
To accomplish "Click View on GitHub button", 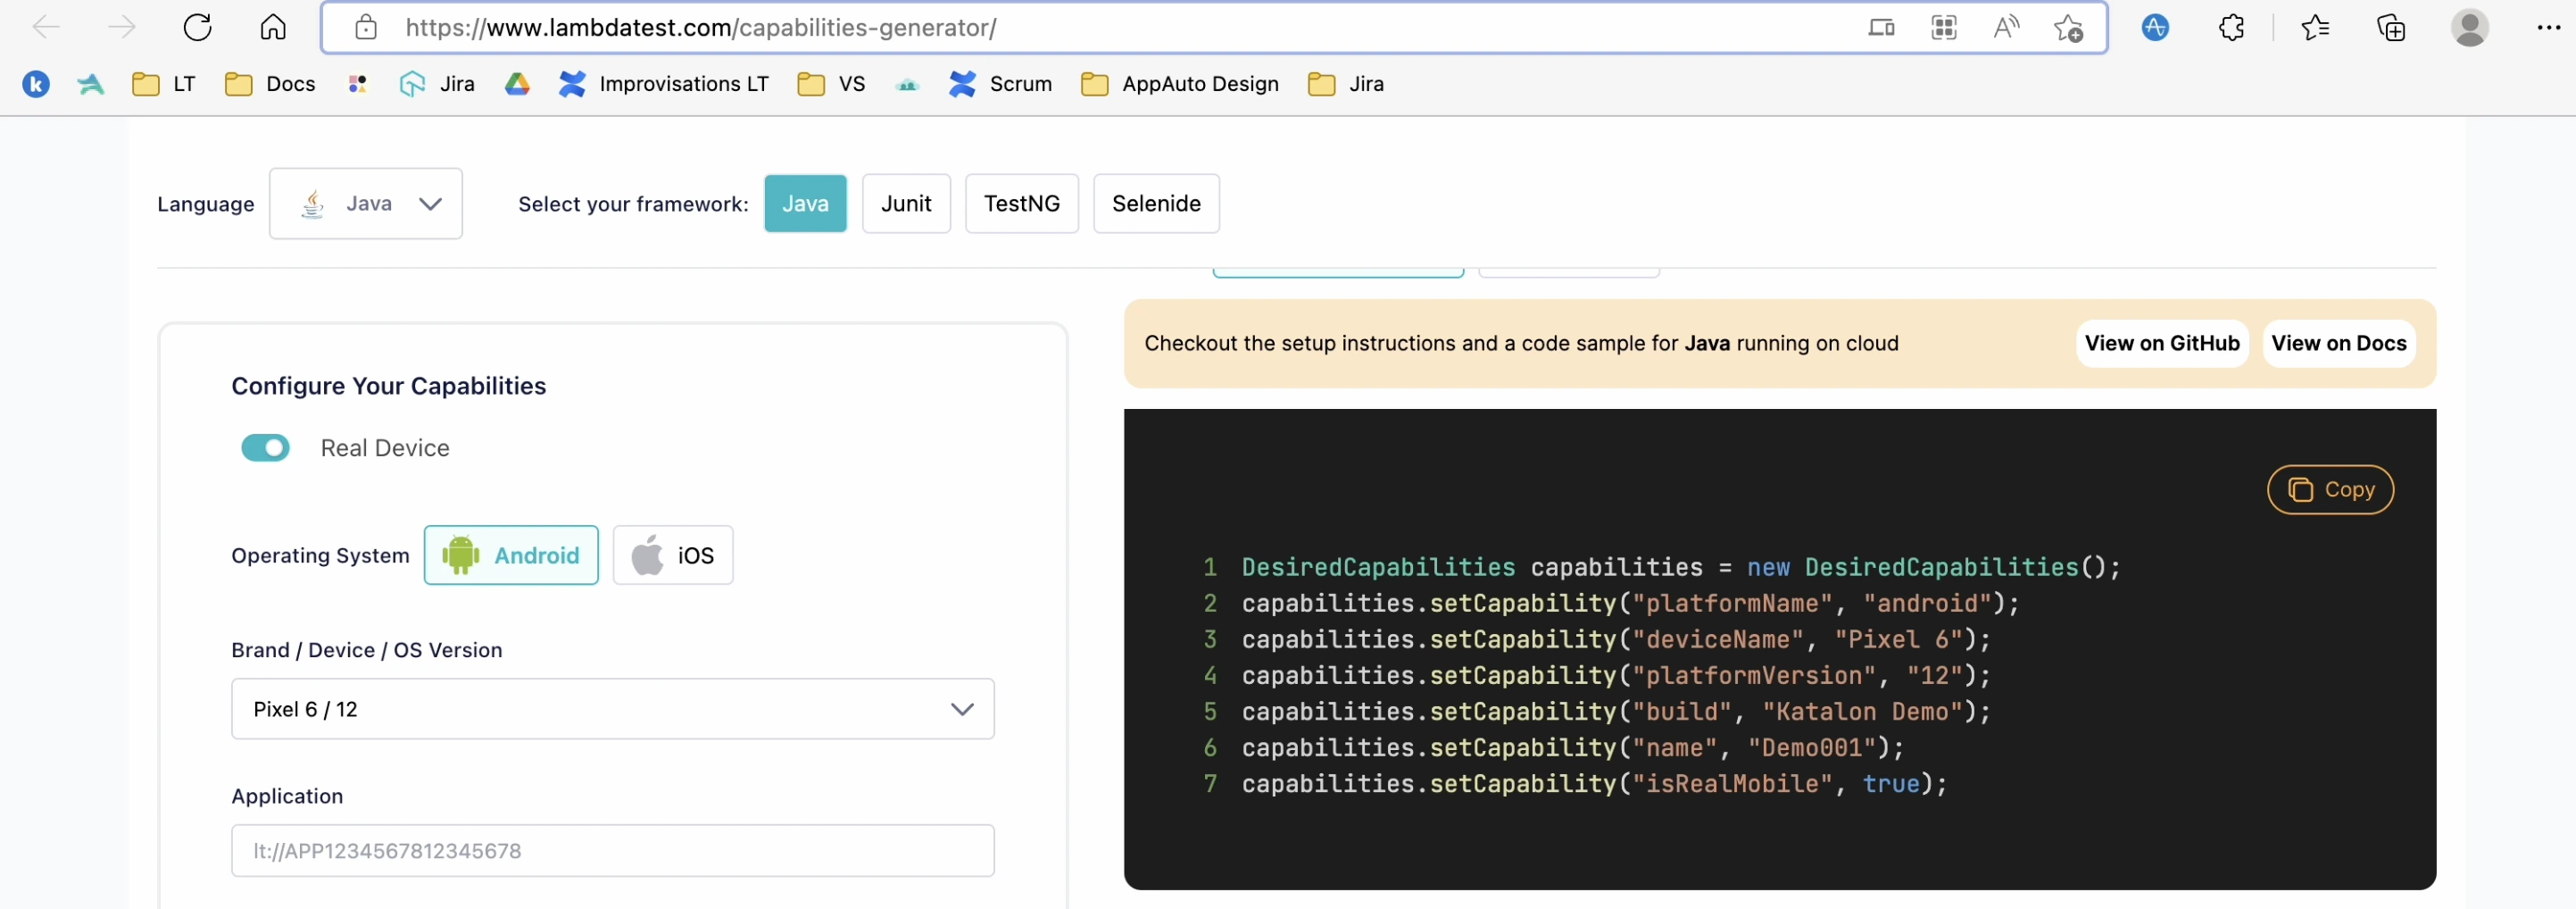I will point(2161,343).
